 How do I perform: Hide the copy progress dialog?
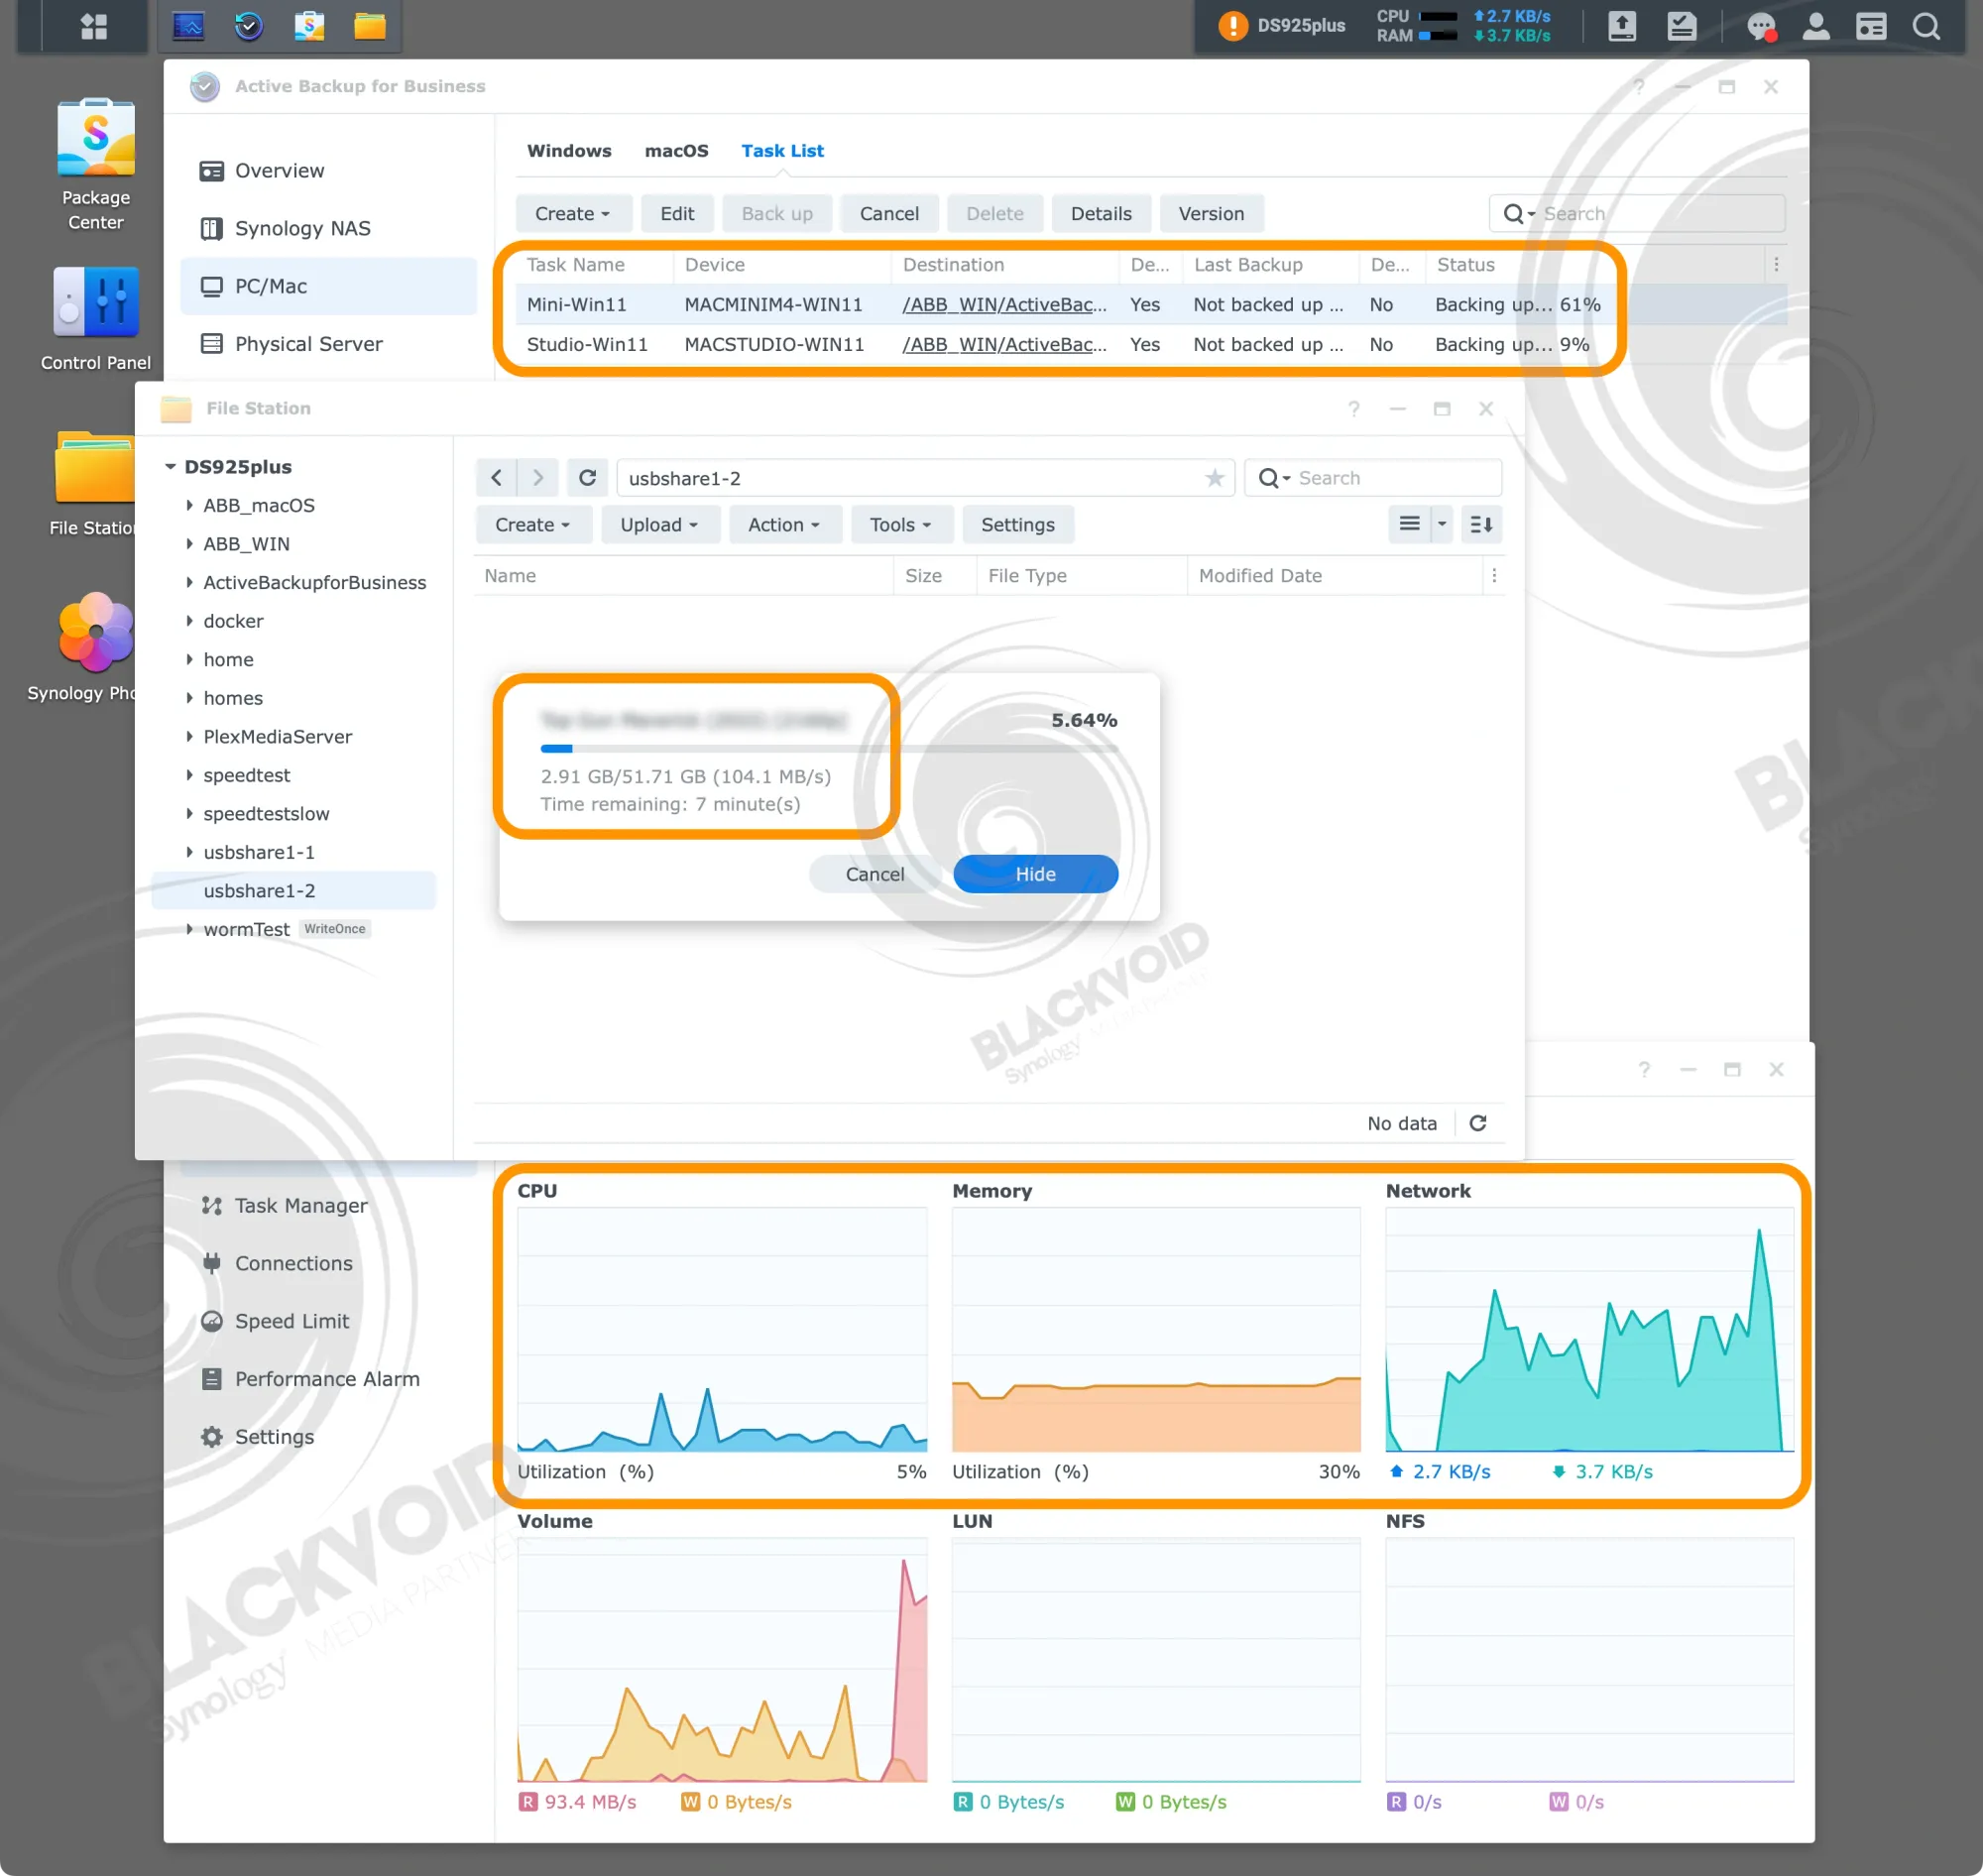1035,874
